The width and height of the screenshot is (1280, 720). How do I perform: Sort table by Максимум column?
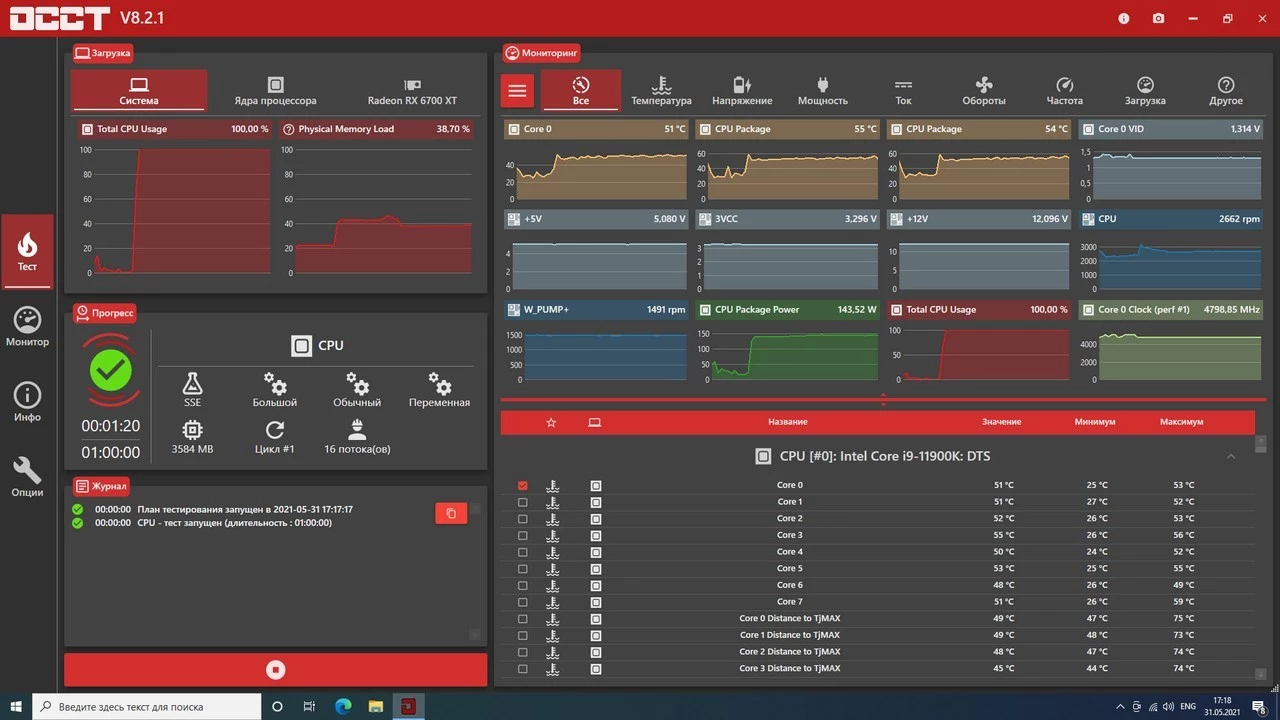[1181, 422]
